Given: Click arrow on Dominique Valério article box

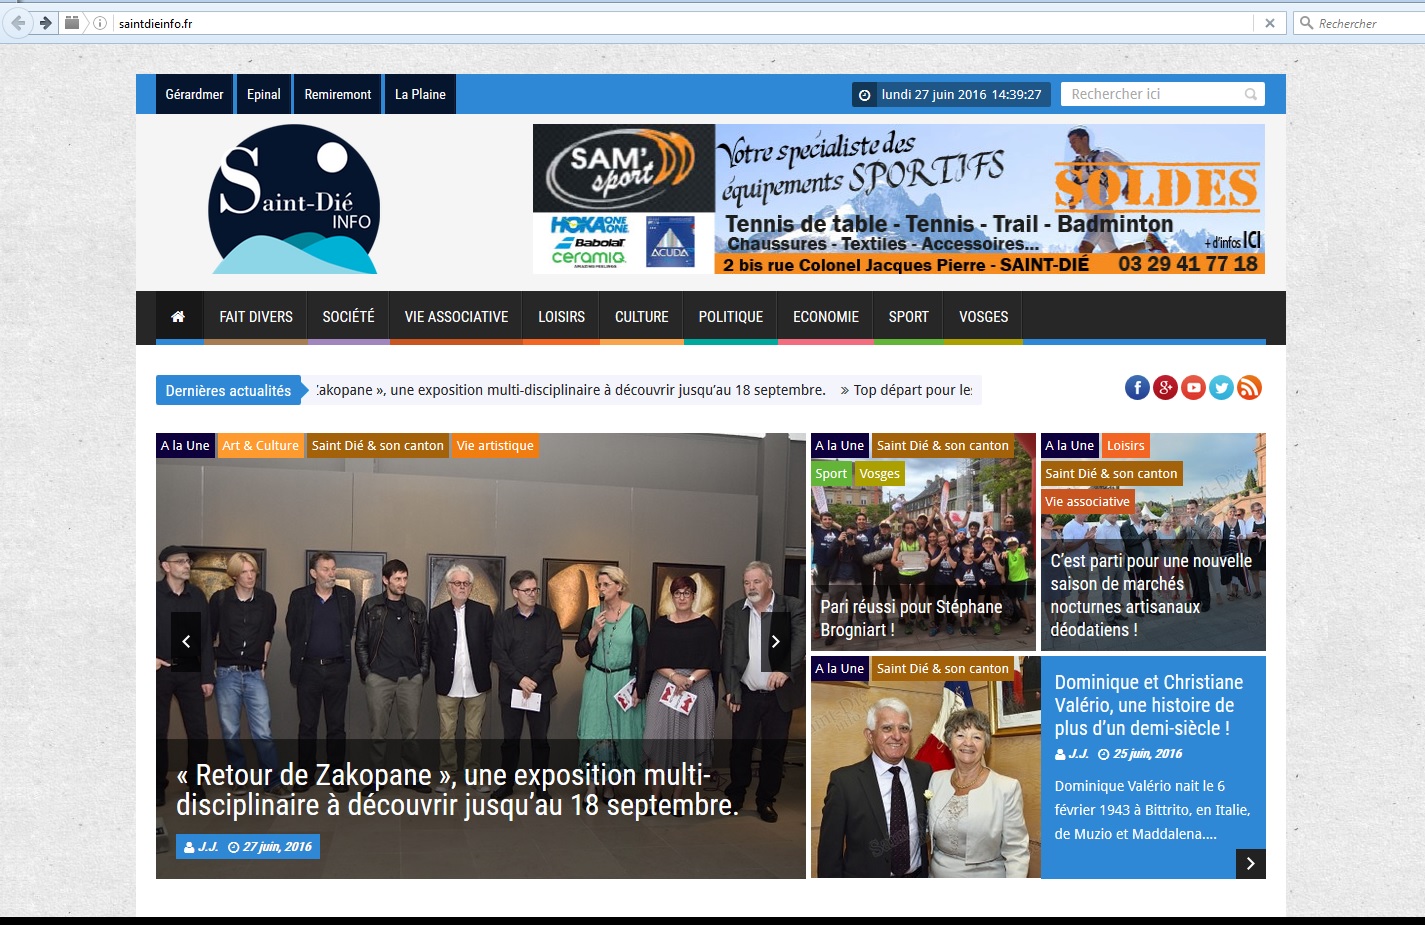Looking at the screenshot, I should tap(1250, 864).
